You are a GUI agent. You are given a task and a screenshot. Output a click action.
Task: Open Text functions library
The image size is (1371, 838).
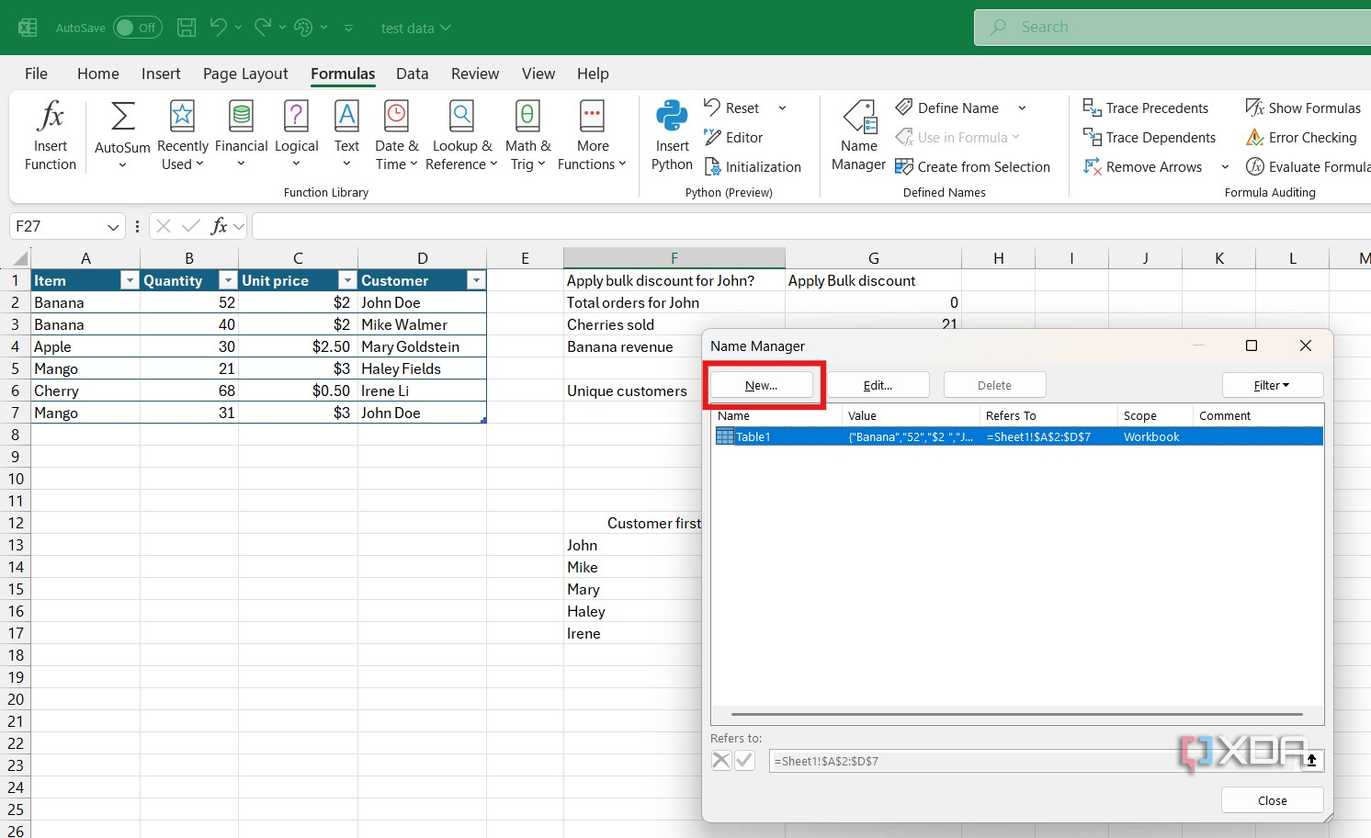346,136
